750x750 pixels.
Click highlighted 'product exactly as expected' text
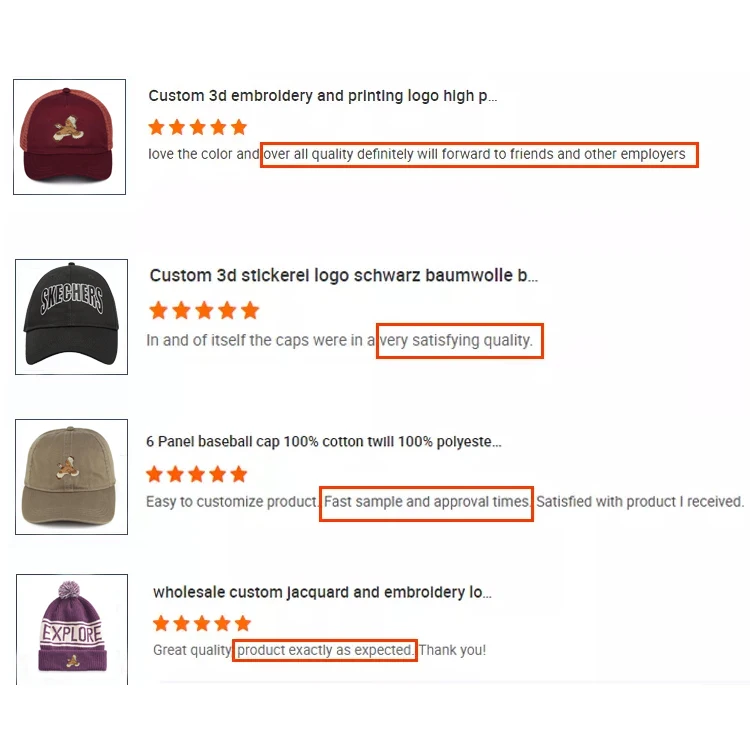325,650
